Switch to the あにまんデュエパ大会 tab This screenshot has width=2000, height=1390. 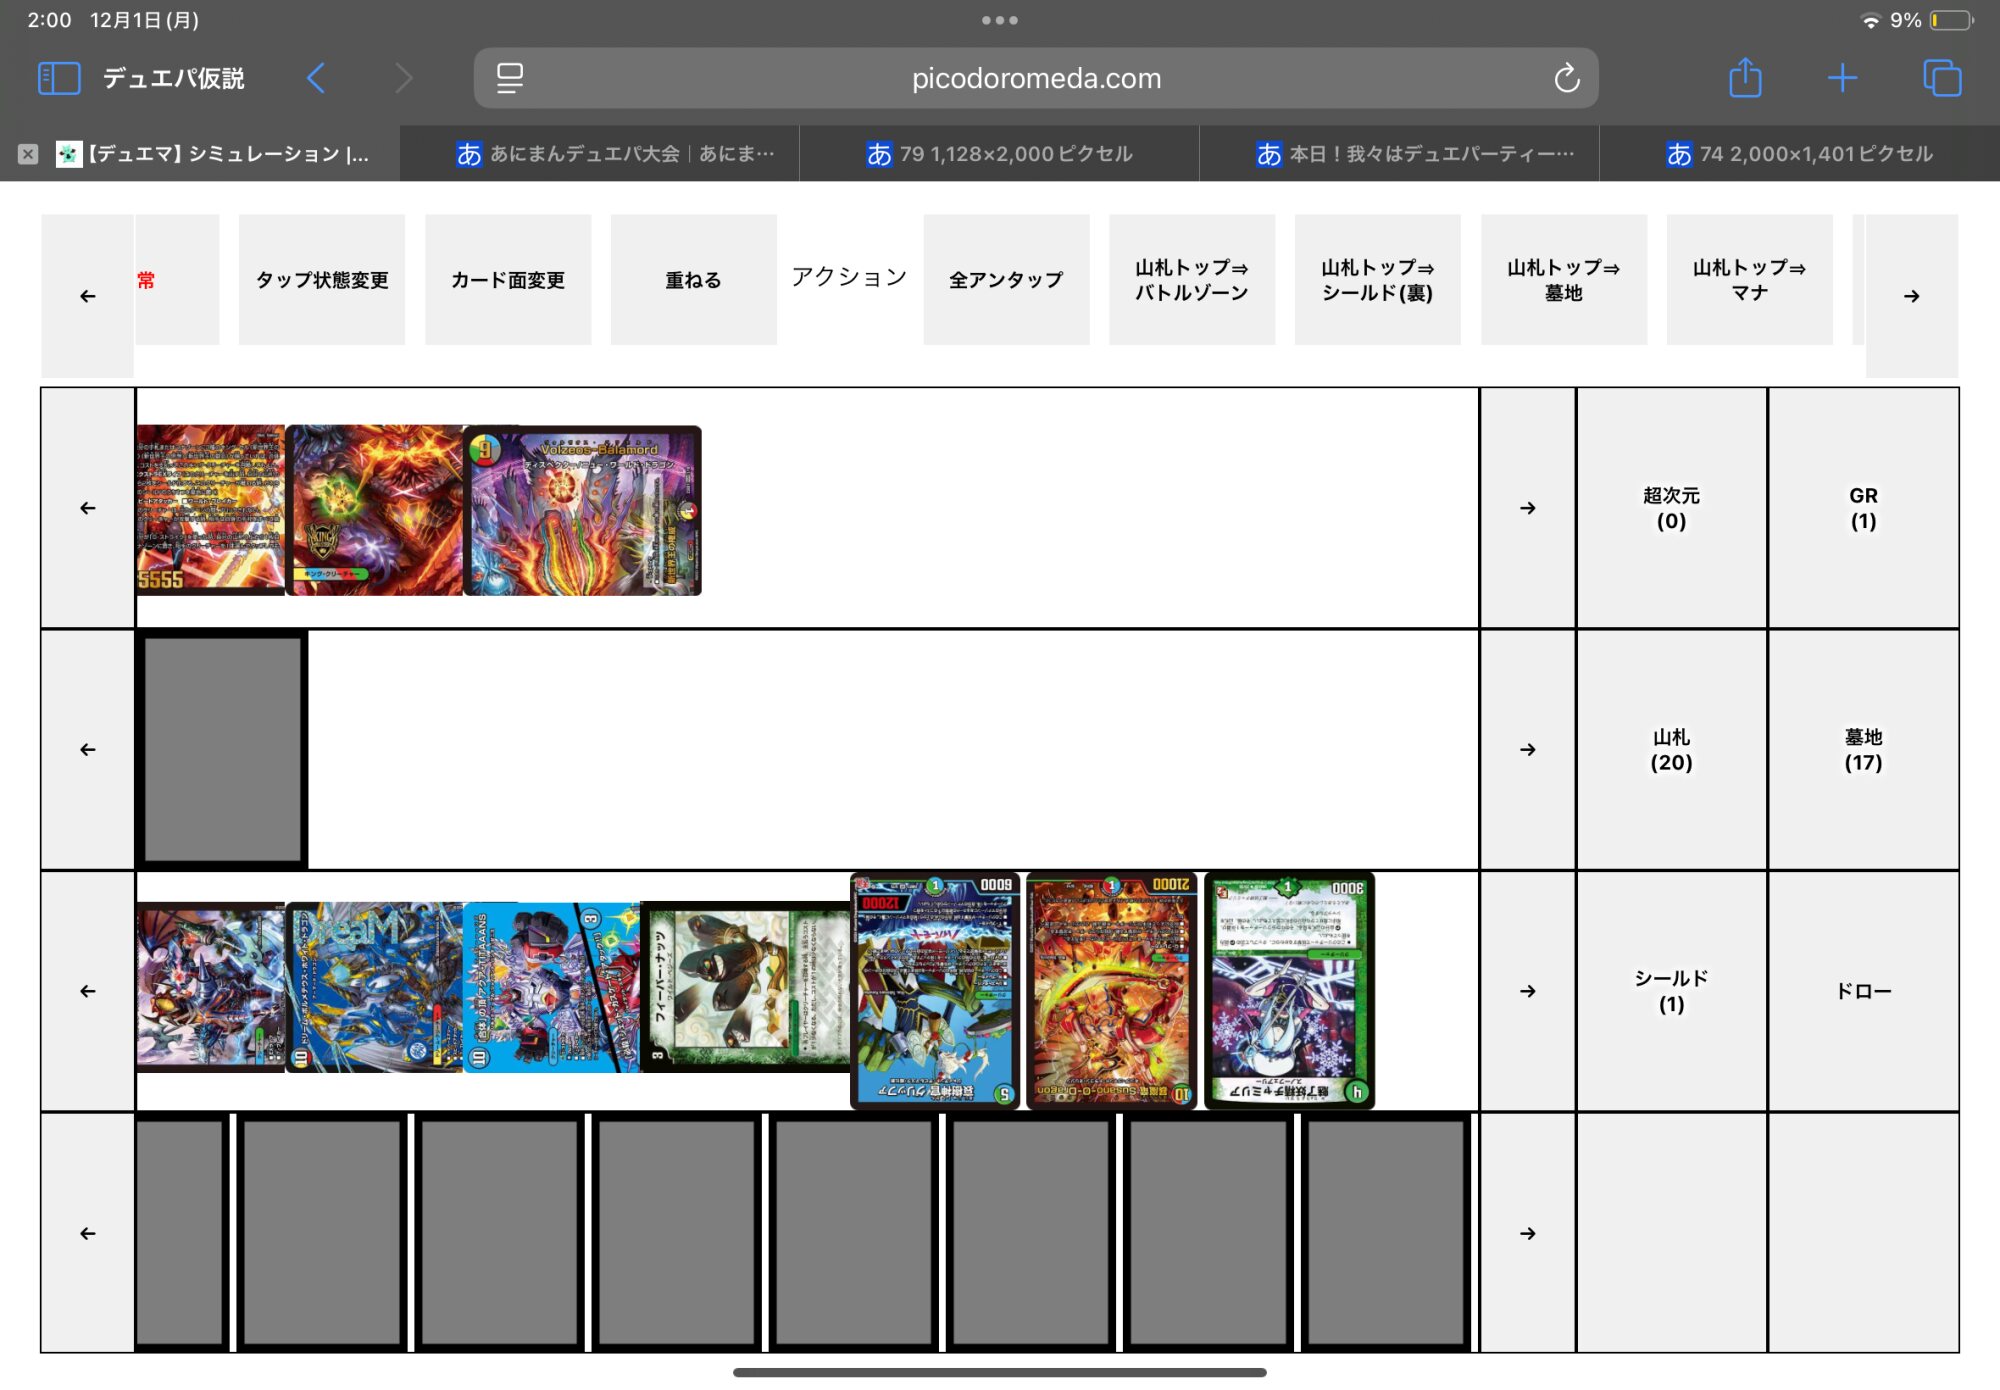[x=616, y=154]
